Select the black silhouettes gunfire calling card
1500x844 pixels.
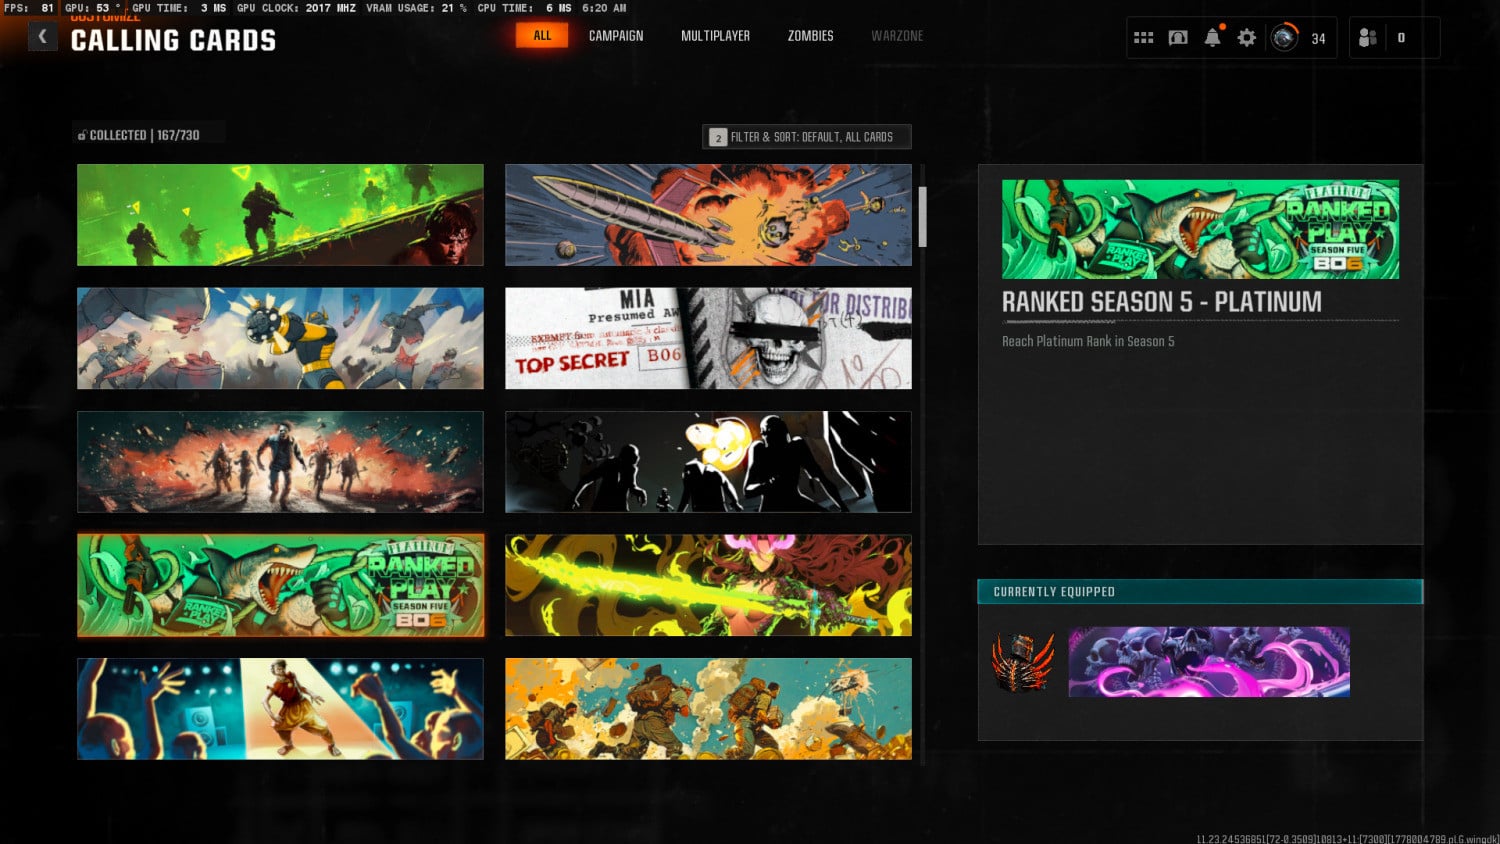click(708, 462)
